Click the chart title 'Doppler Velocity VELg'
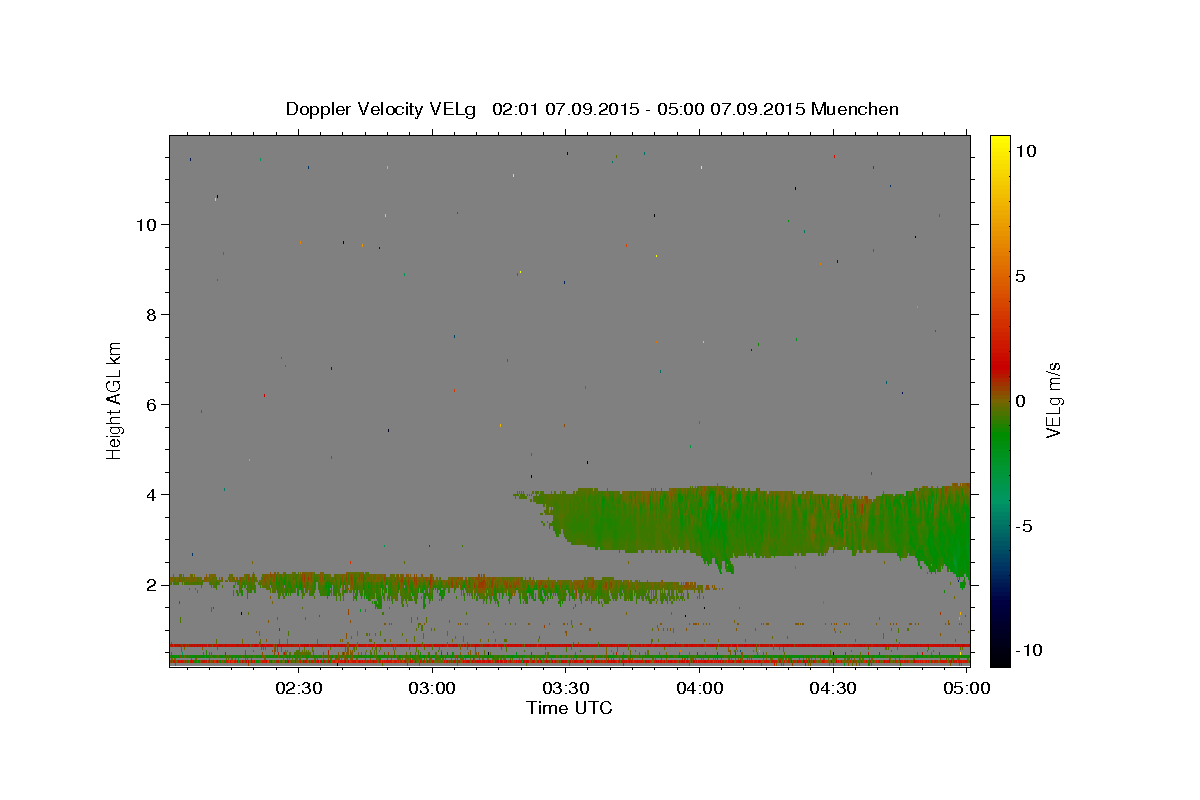The image size is (1200, 800). (379, 109)
